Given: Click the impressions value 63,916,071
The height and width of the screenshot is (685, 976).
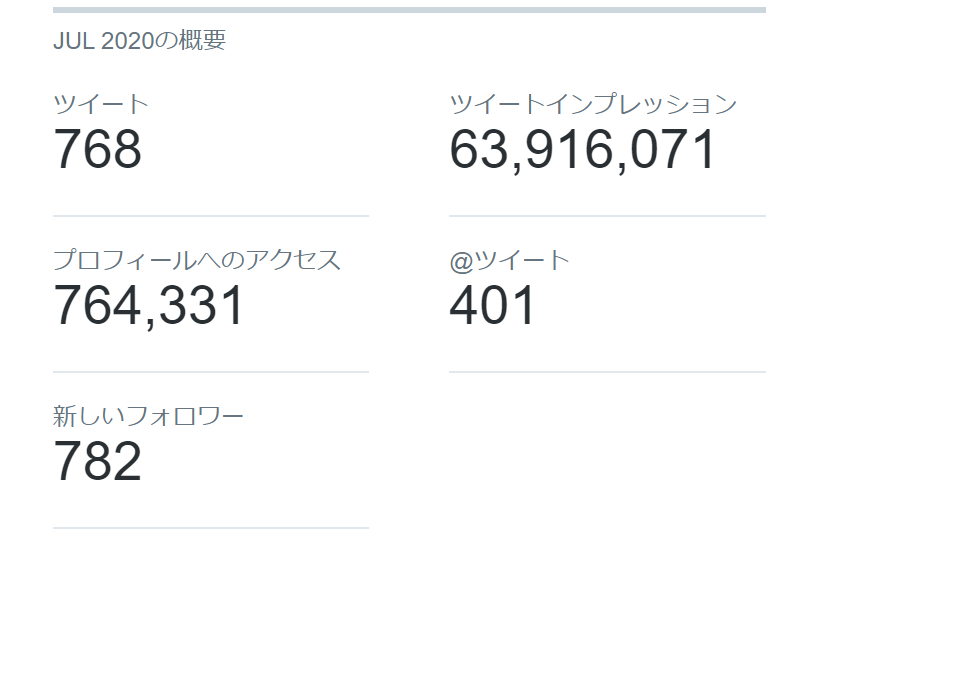Looking at the screenshot, I should click(583, 150).
